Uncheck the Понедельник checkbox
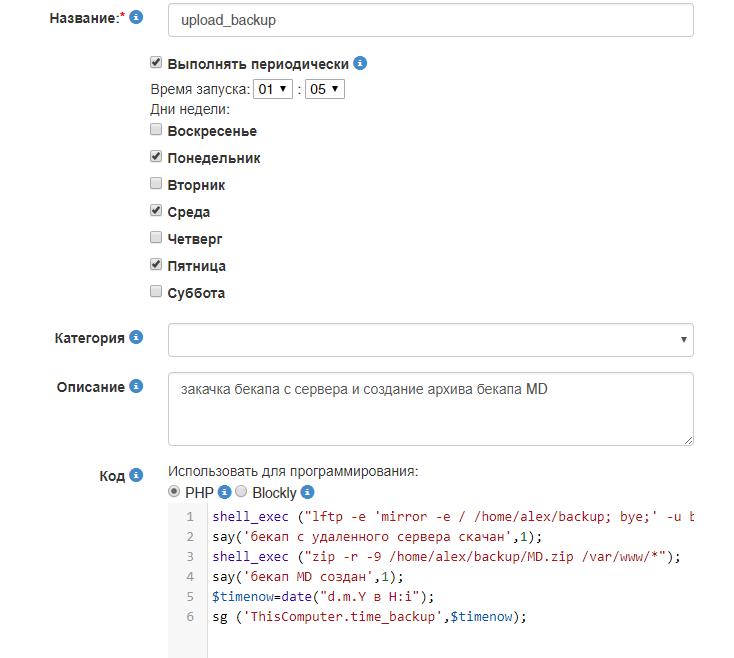 [x=156, y=157]
